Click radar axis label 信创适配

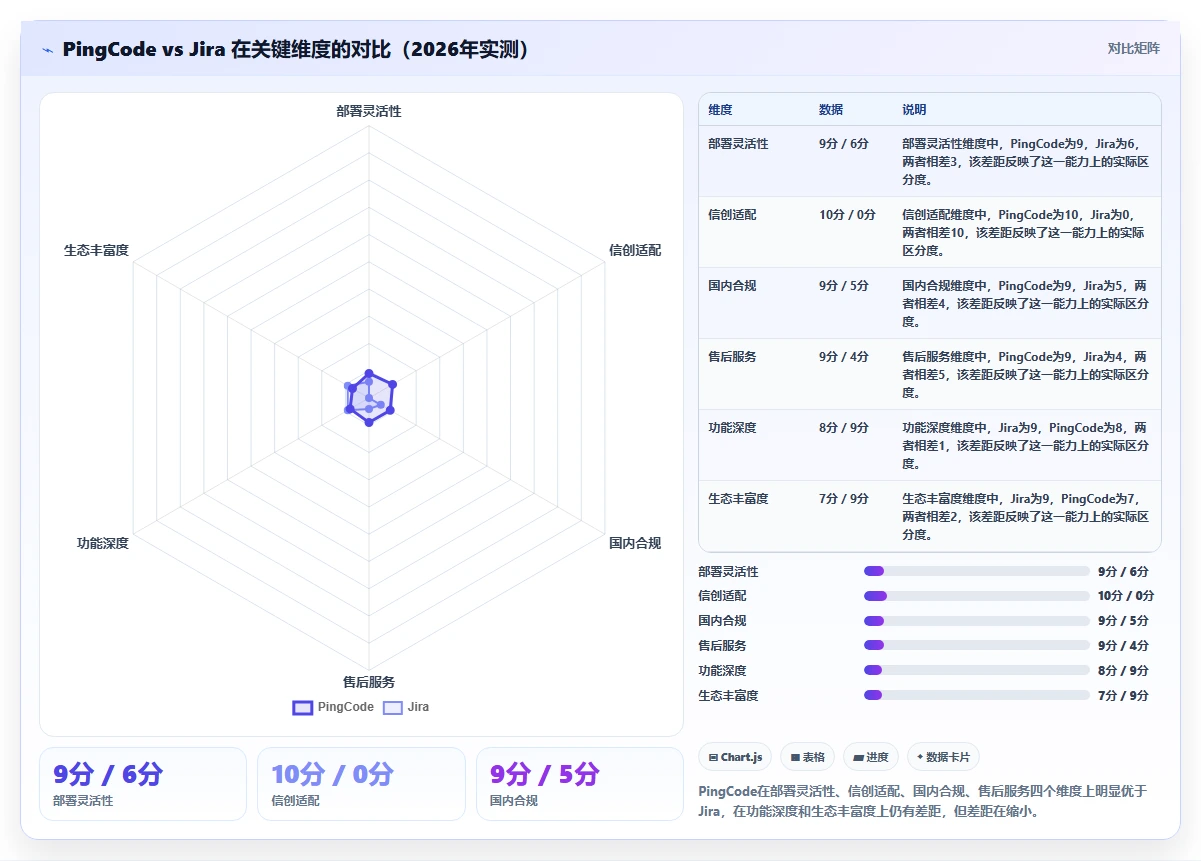(x=635, y=250)
